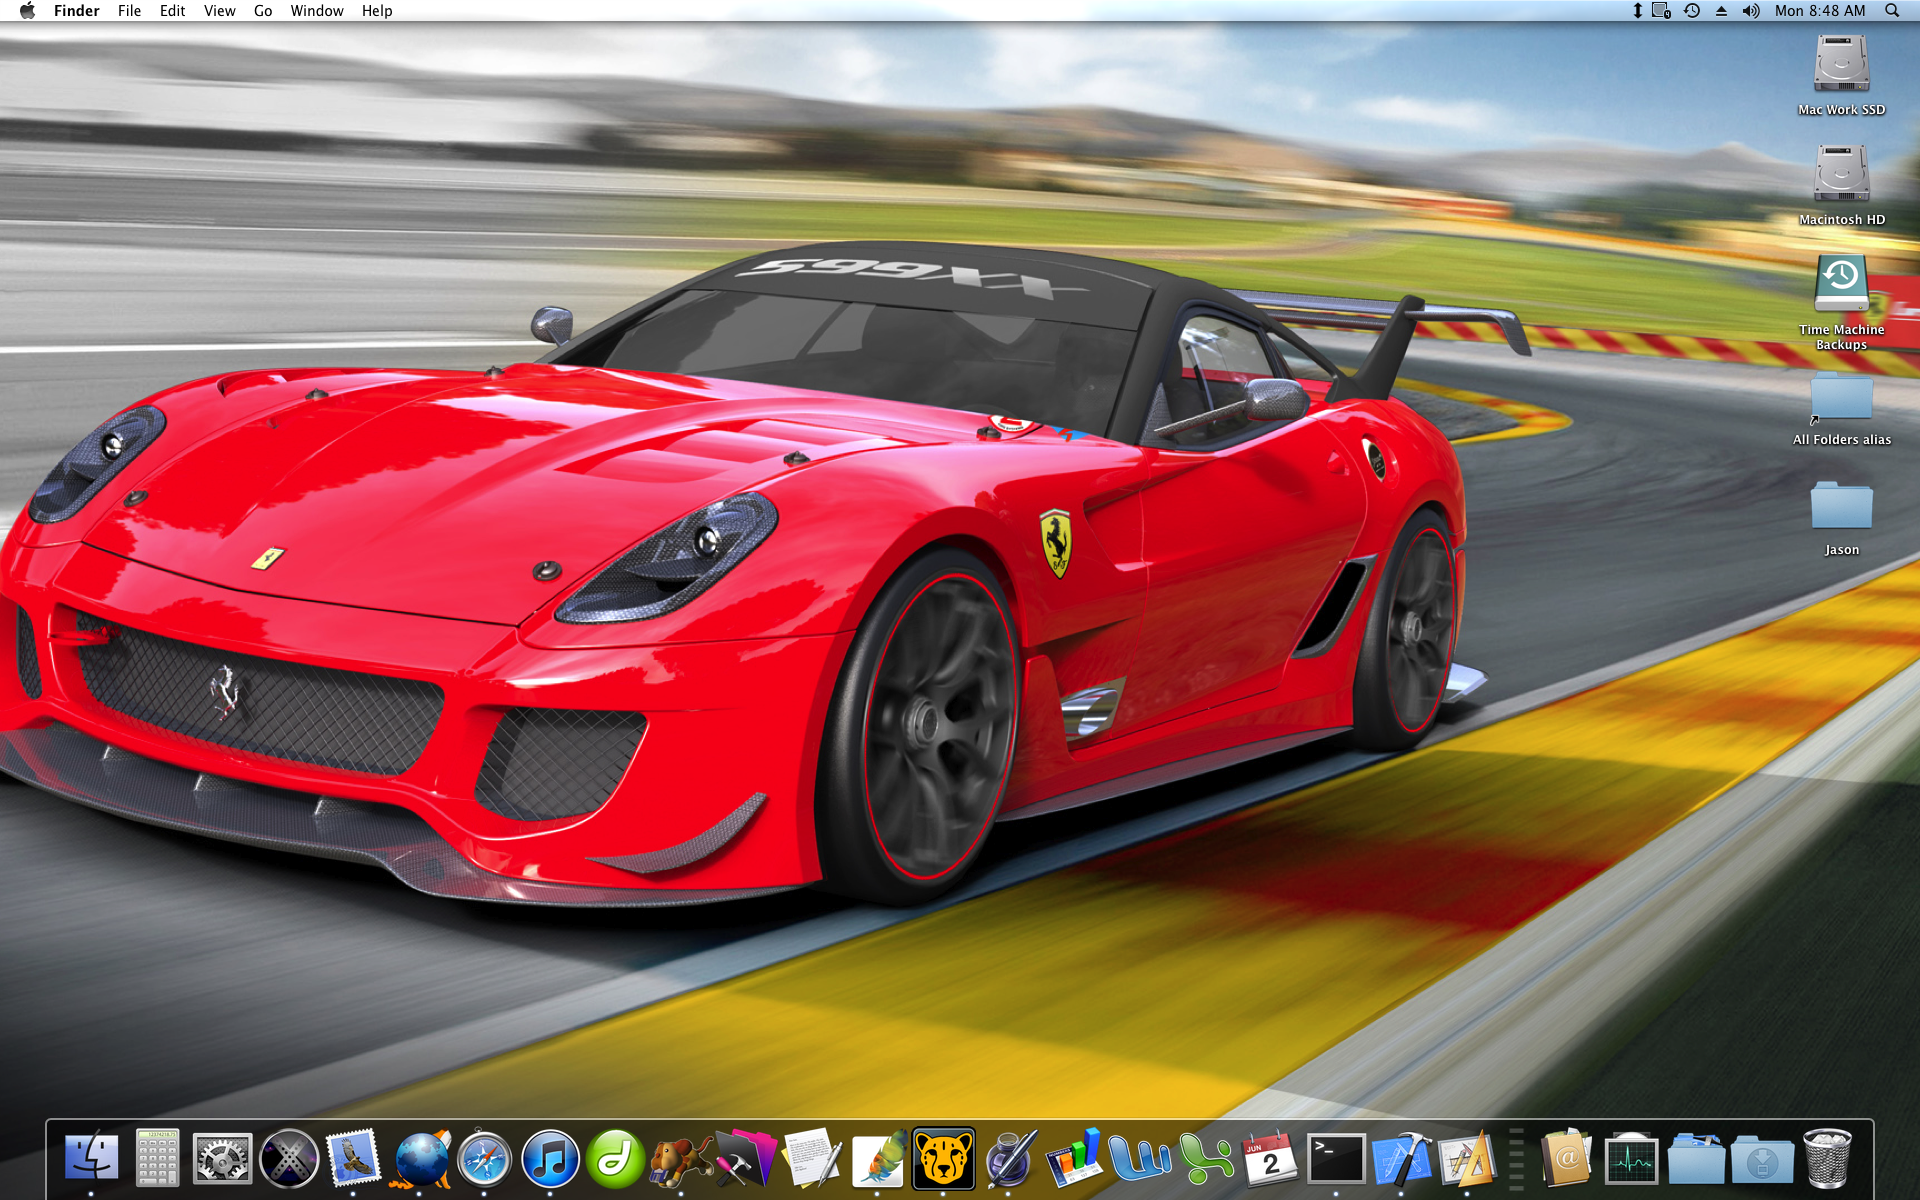Open the Time Machine status menu
The height and width of the screenshot is (1200, 1920).
click(1692, 11)
